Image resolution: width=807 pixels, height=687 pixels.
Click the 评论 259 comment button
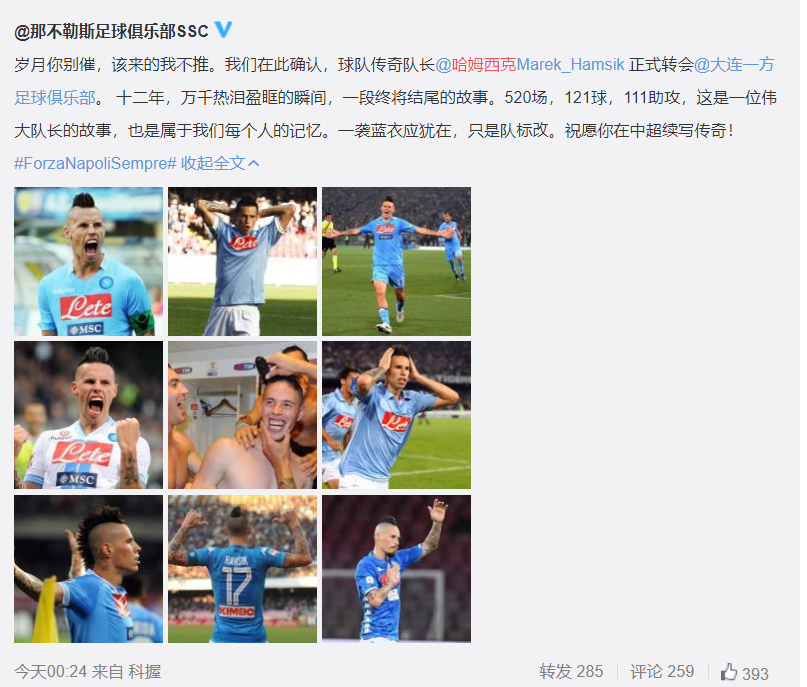pyautogui.click(x=662, y=672)
